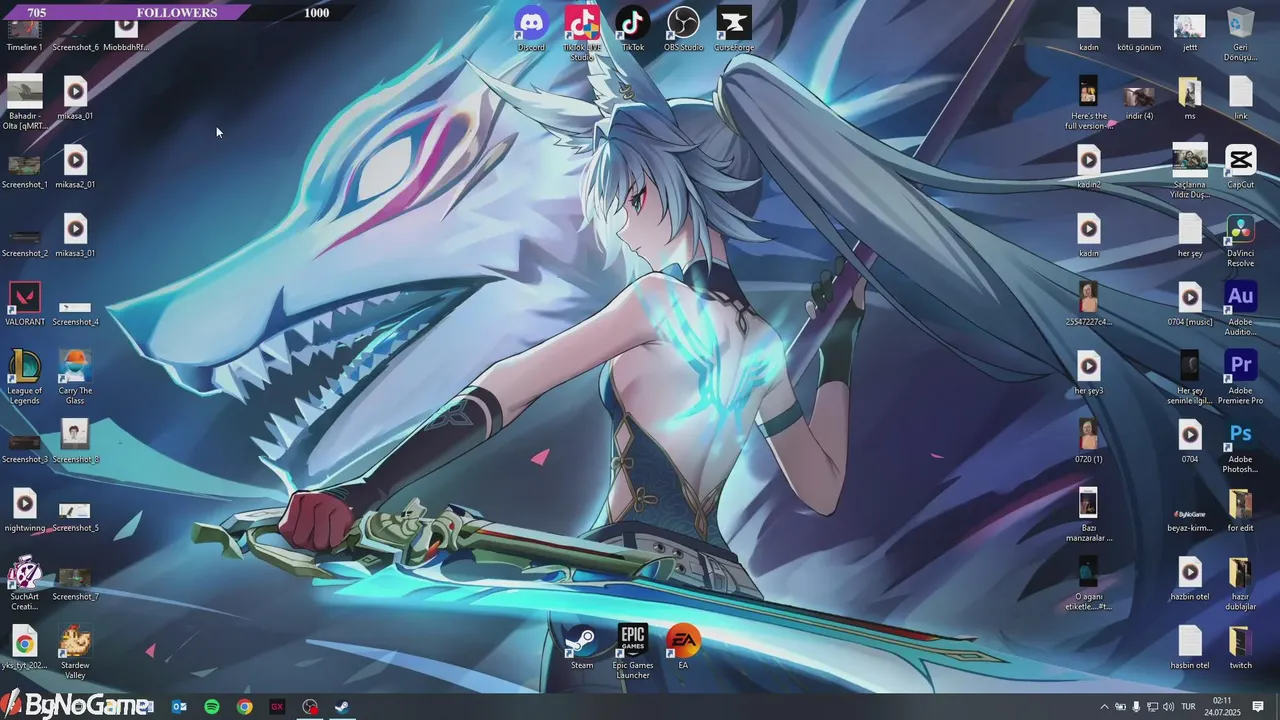Select the kadın2 media file

[x=1089, y=167]
